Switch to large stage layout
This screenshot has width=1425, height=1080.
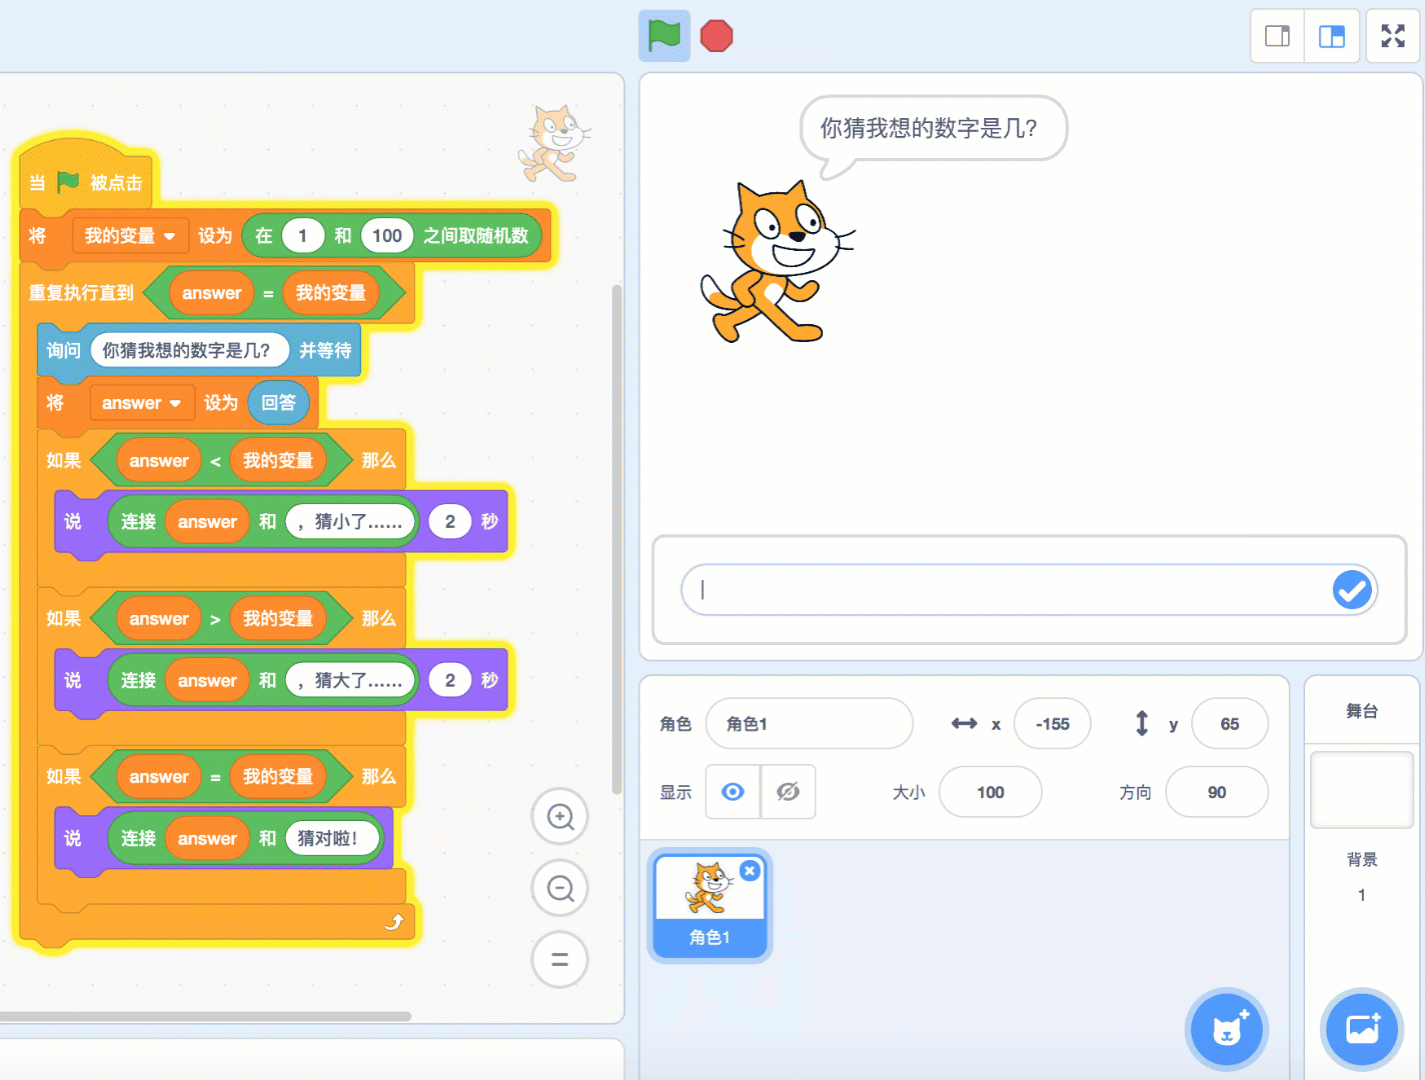click(x=1332, y=36)
